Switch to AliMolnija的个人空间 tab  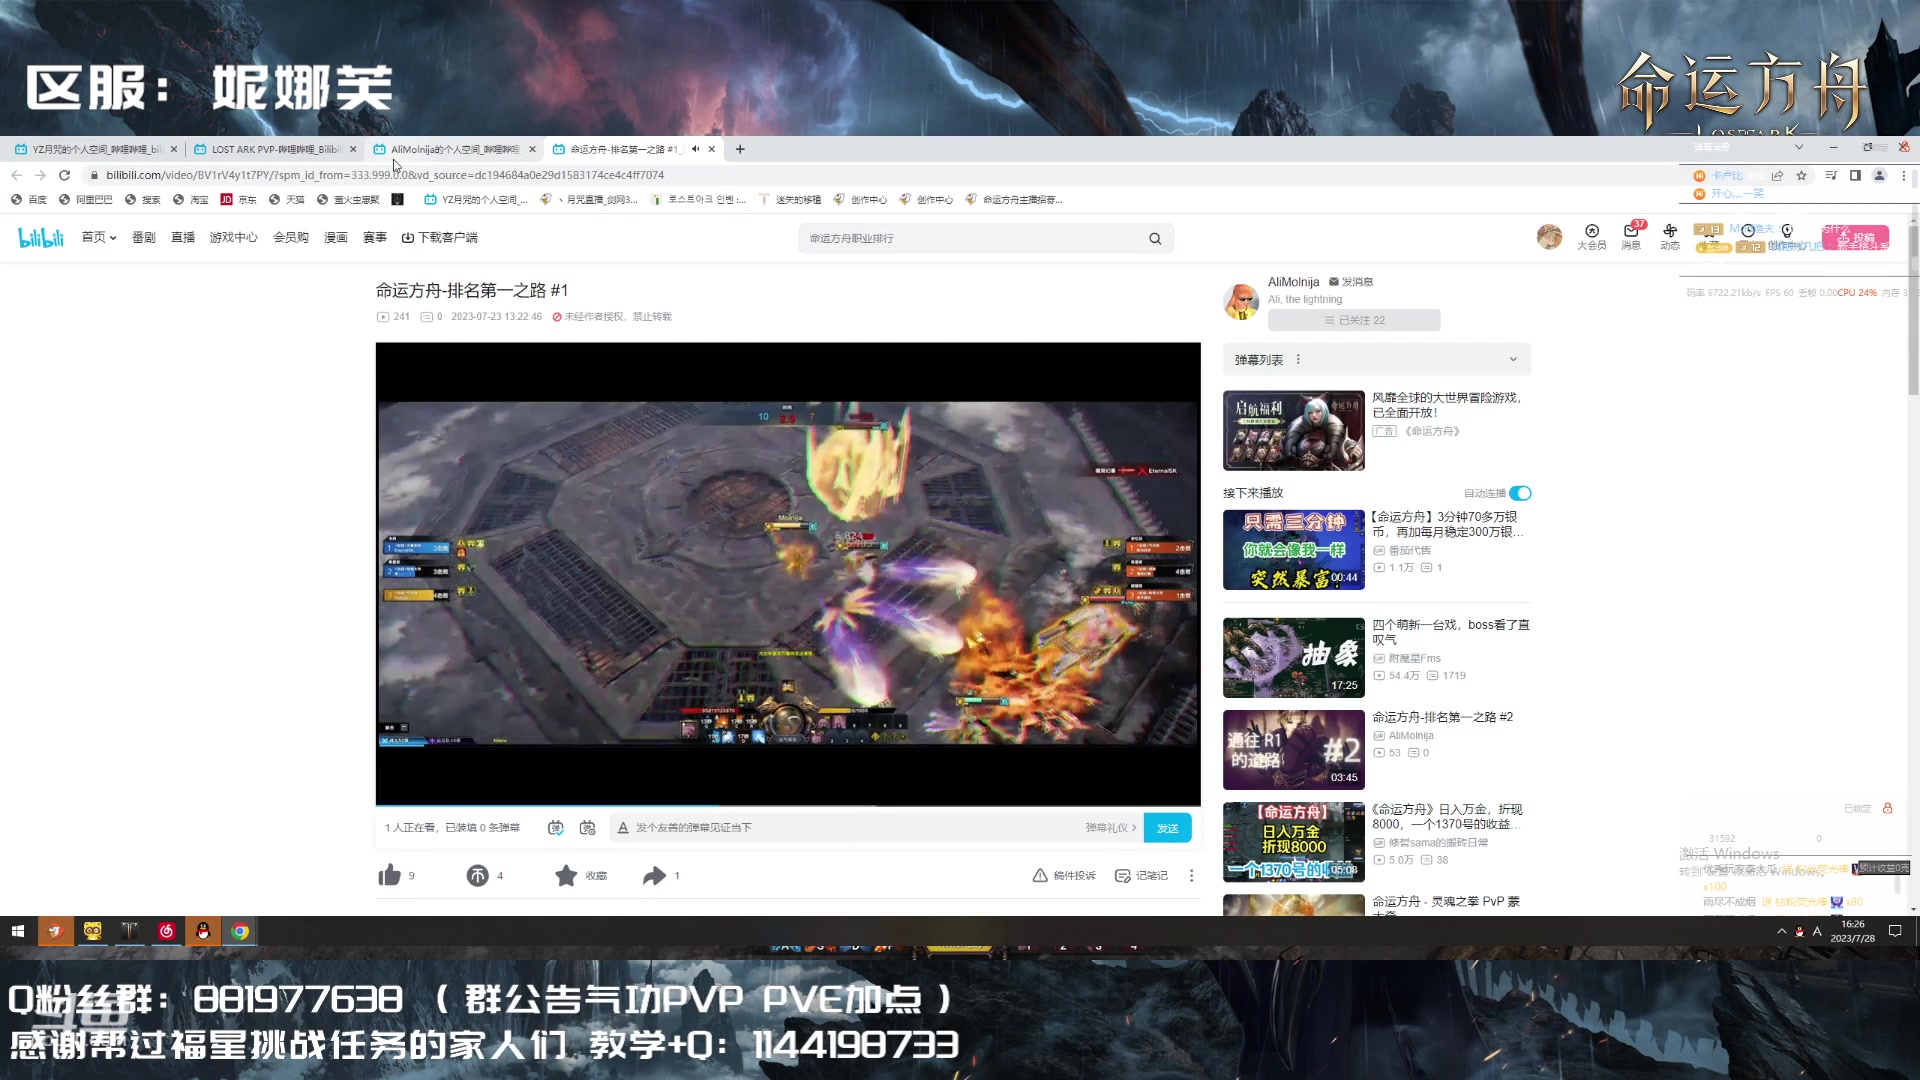(455, 149)
